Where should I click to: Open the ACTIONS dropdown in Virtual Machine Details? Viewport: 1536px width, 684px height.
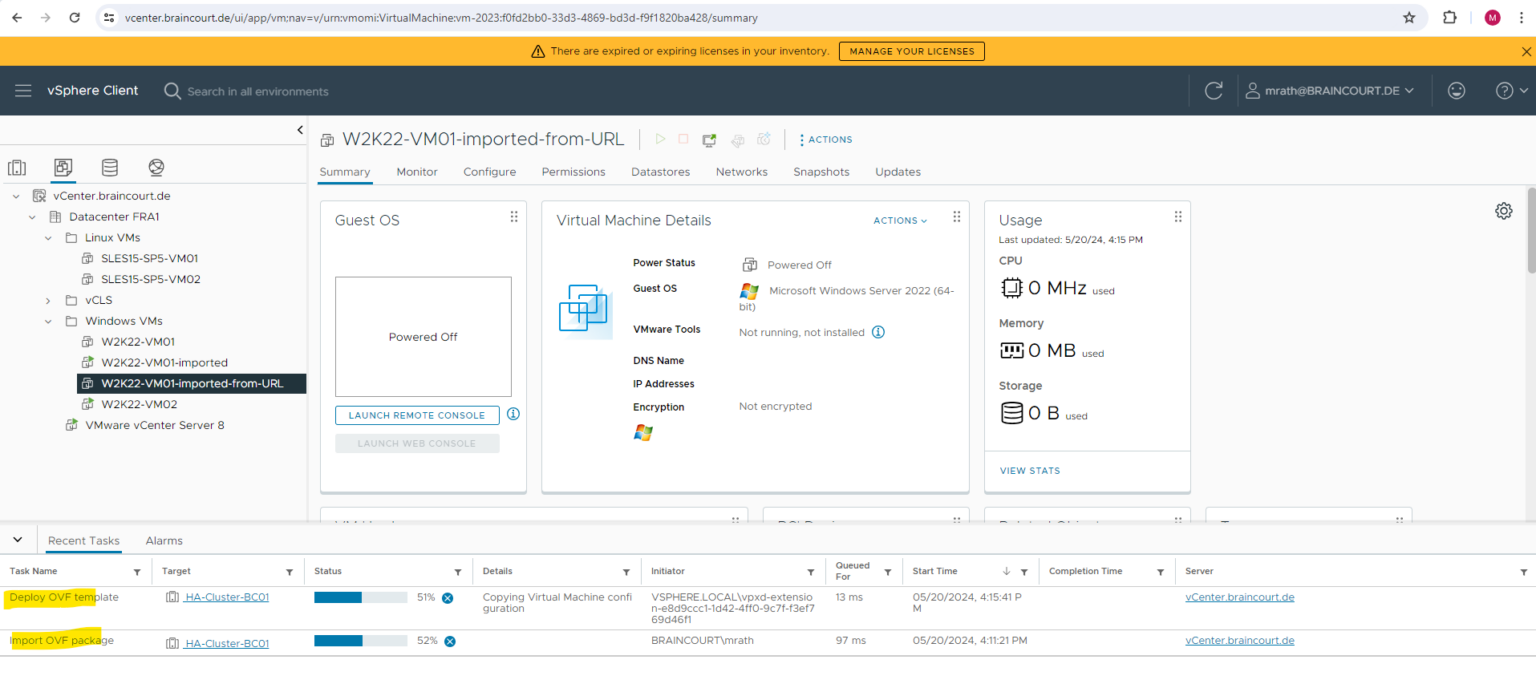pos(898,220)
